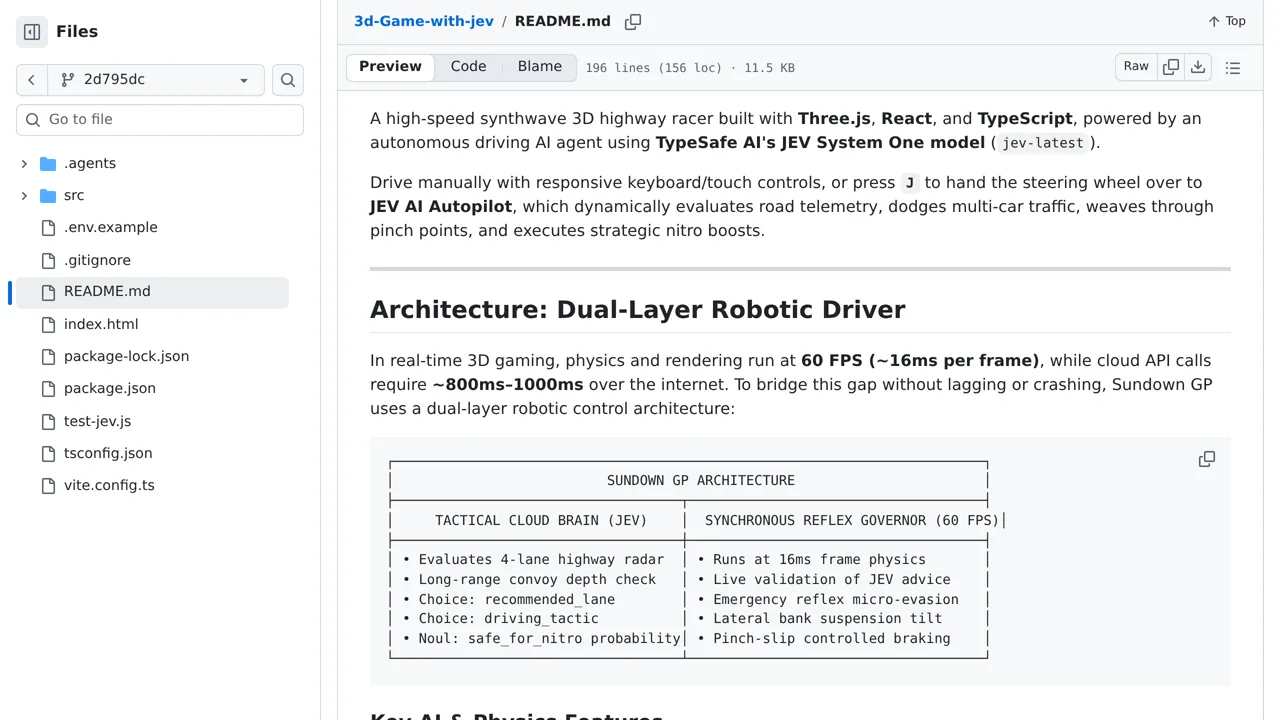This screenshot has width=1280, height=720.
Task: Click the .gitignore file icon
Action: click(x=48, y=260)
